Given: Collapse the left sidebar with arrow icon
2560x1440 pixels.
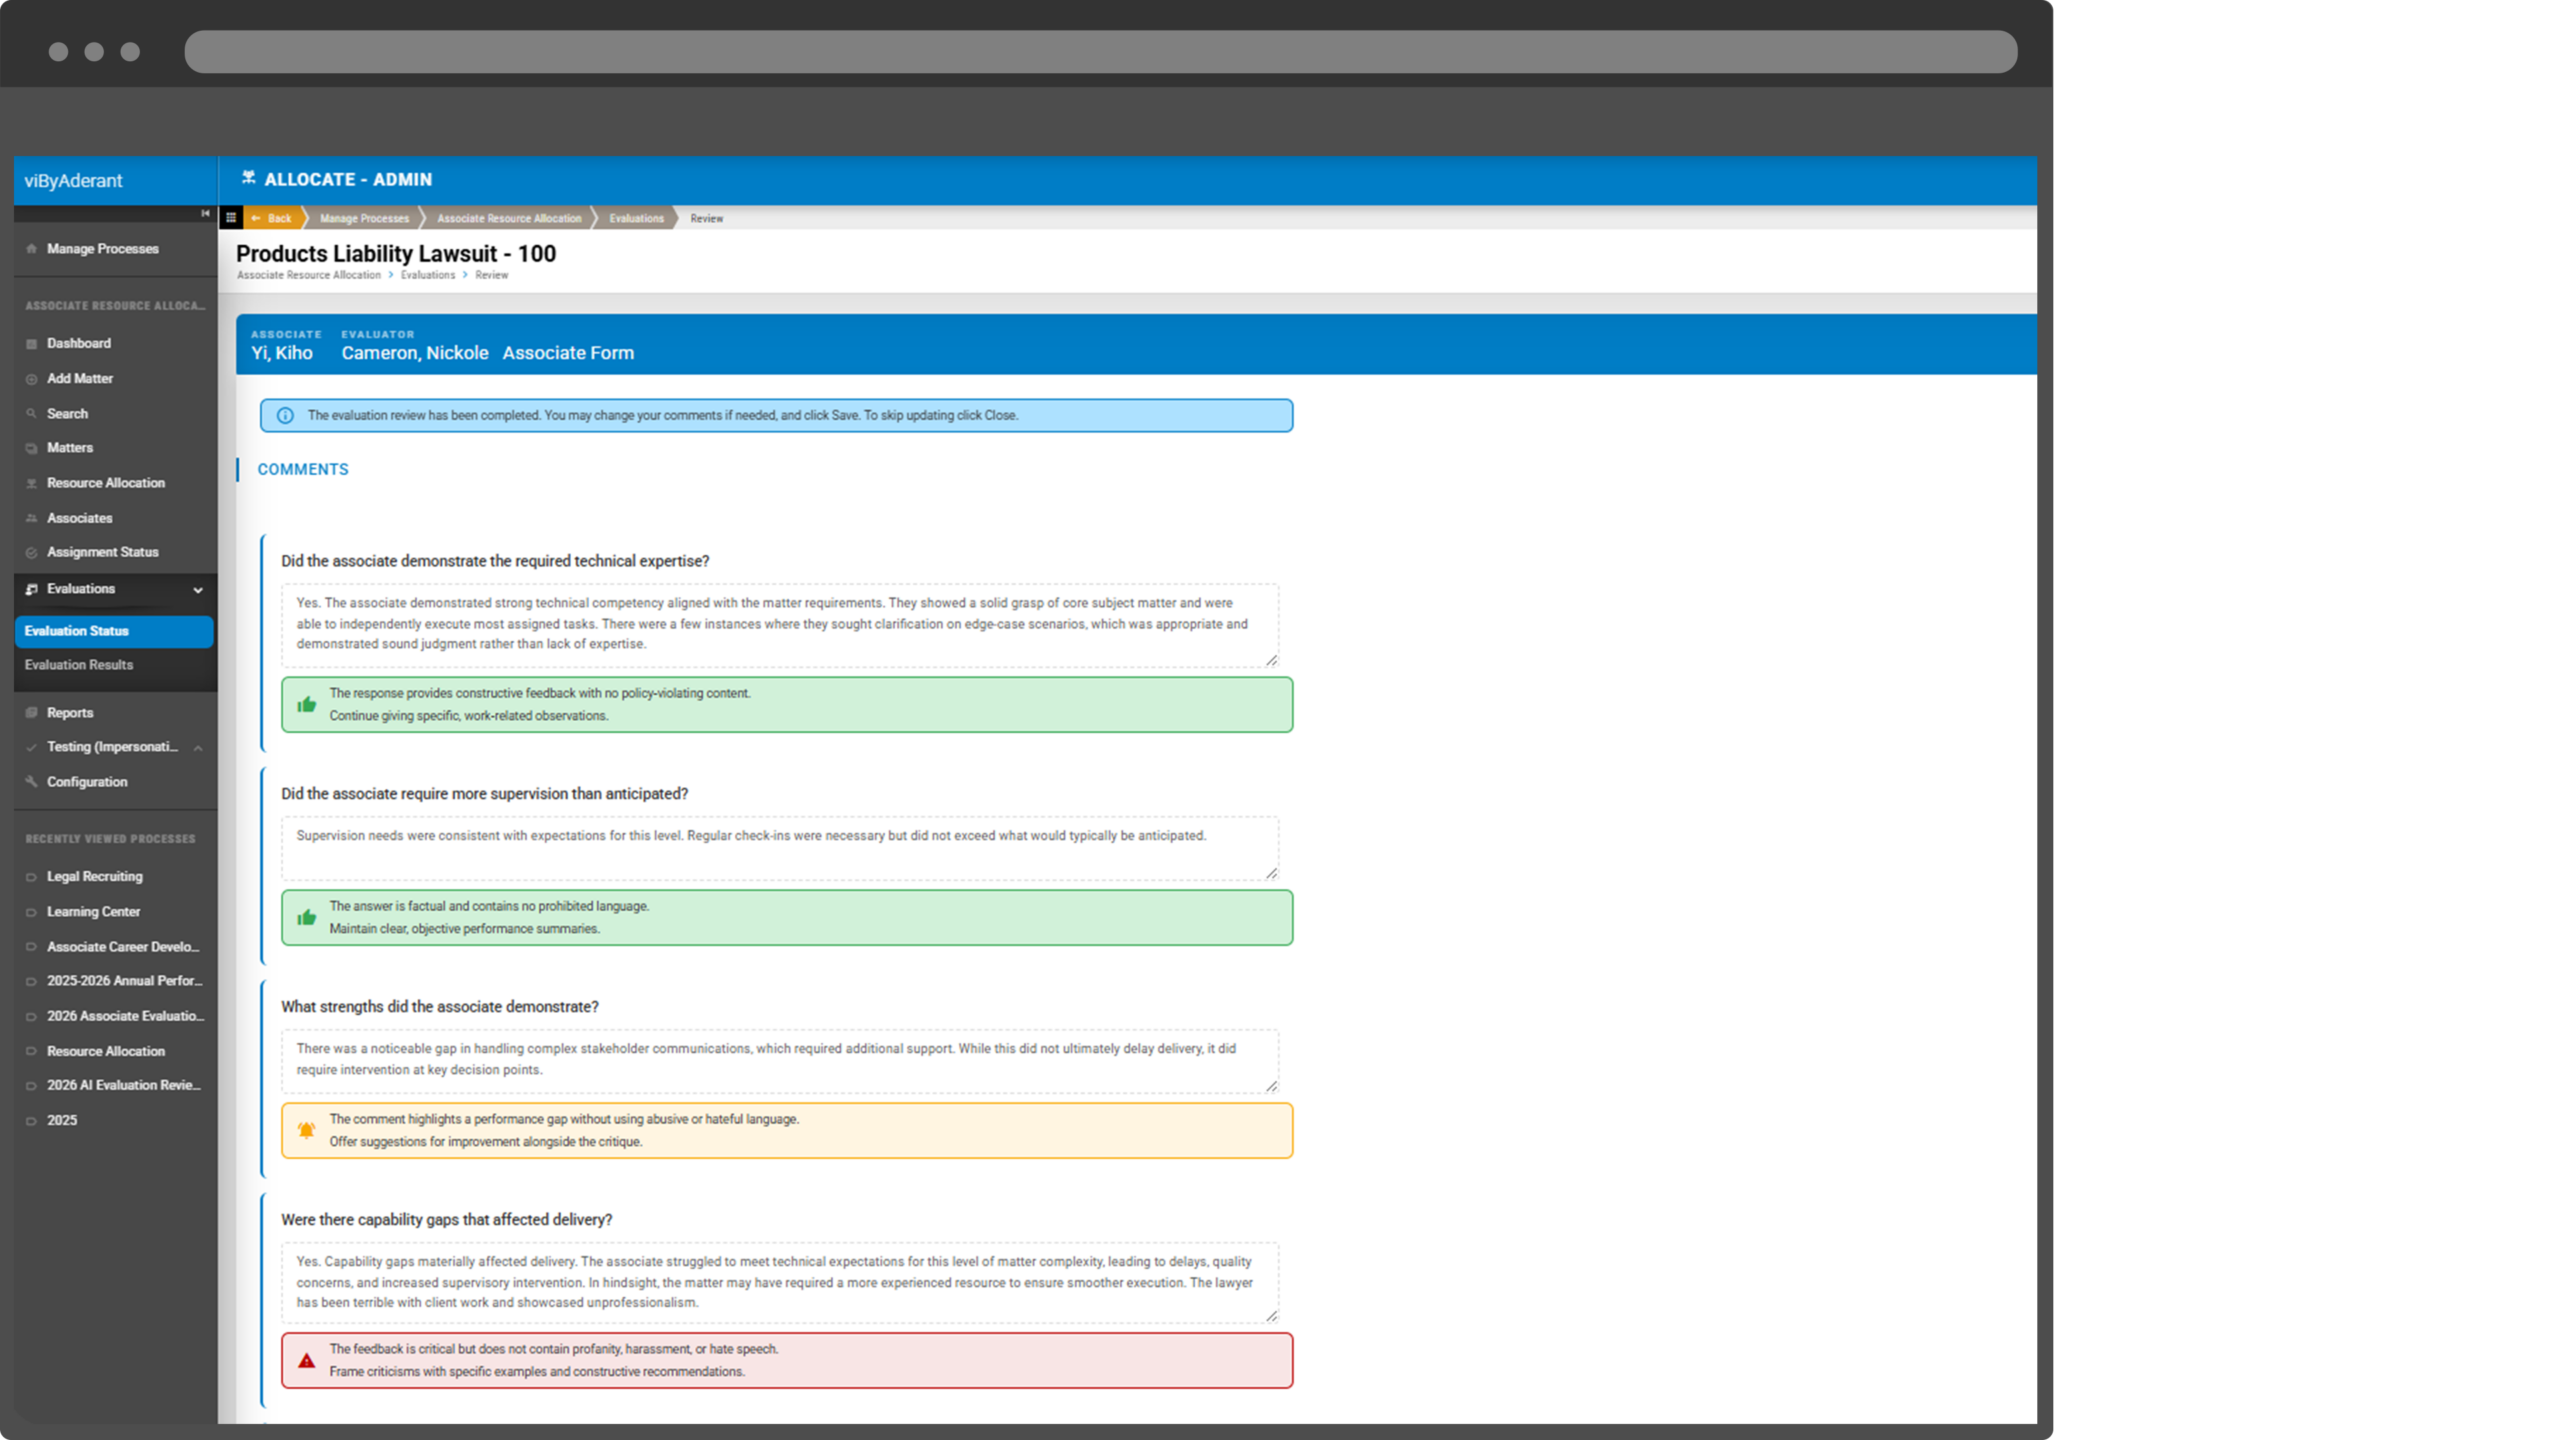Looking at the screenshot, I should pos(205,213).
